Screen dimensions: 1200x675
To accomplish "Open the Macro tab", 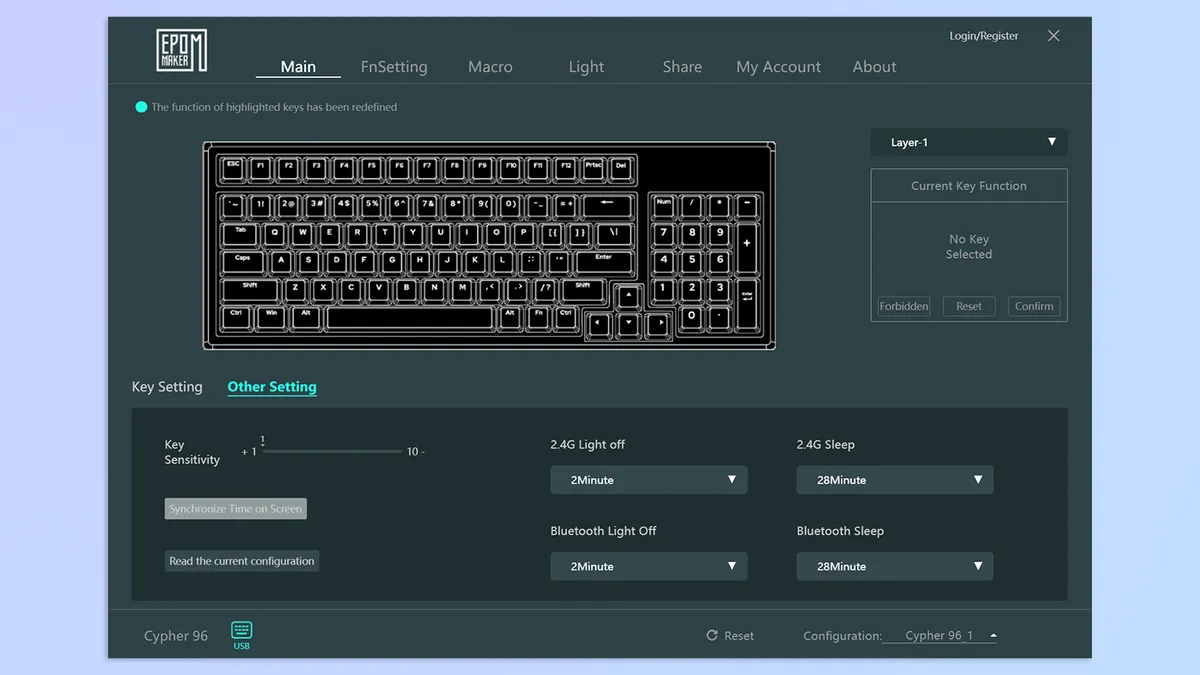I will [x=490, y=67].
